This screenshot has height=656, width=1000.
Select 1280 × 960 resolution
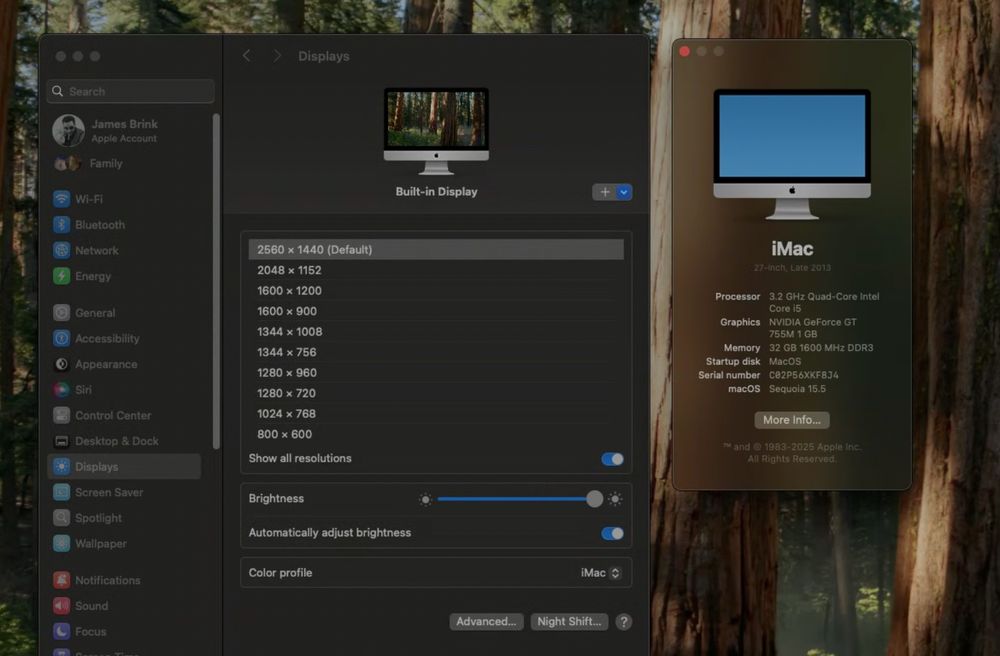[436, 372]
